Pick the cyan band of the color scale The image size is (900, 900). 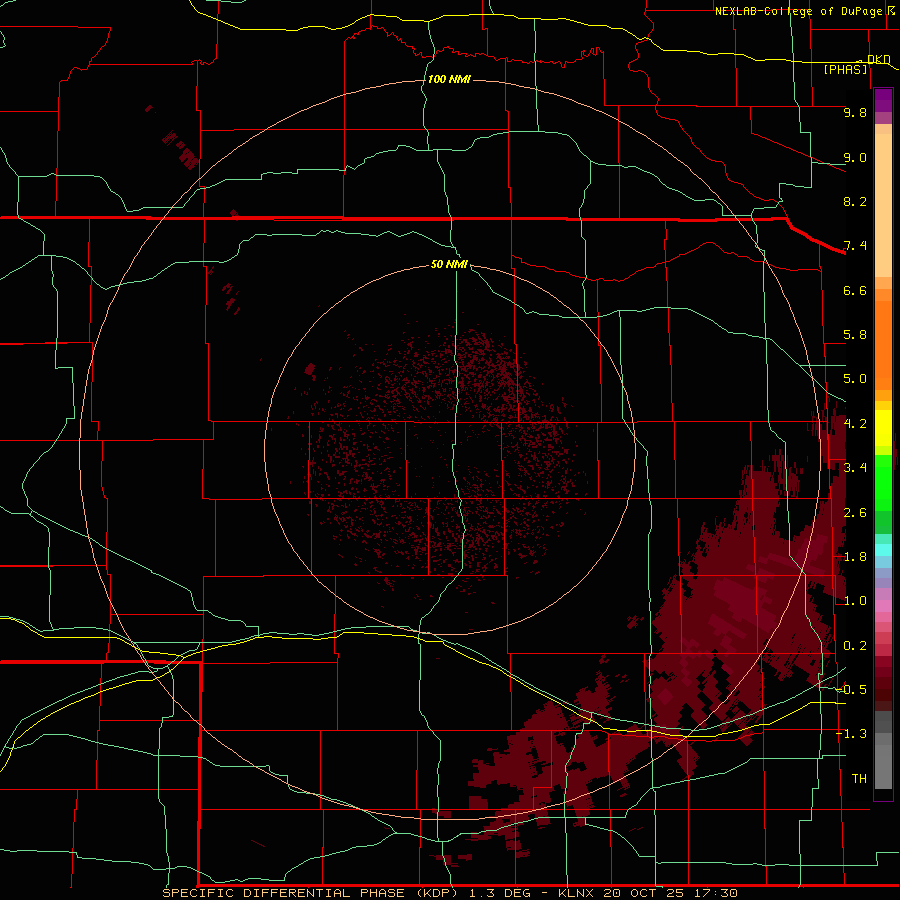tap(883, 550)
